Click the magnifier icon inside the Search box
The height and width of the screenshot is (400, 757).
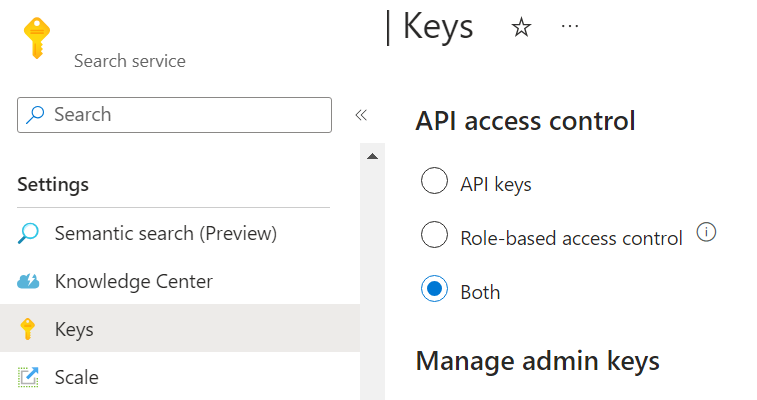[36, 115]
